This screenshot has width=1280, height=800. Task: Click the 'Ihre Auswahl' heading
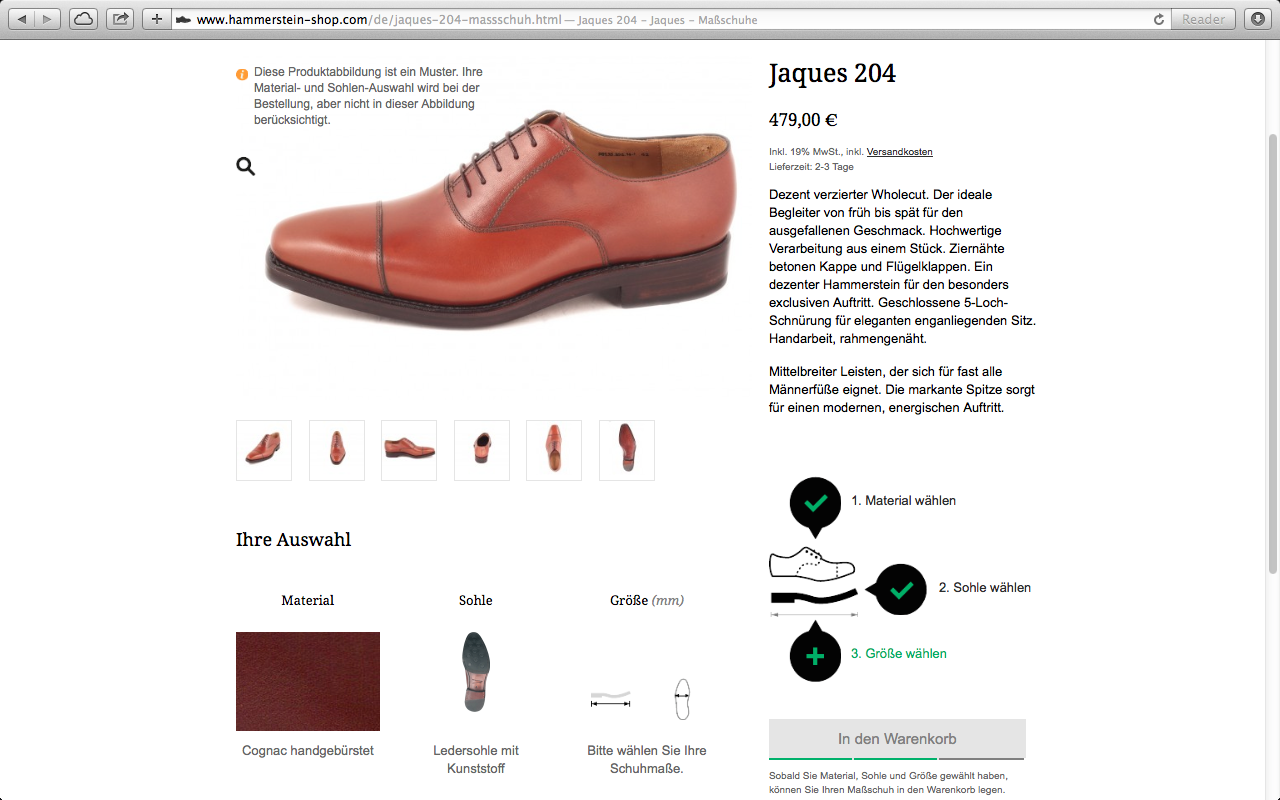pyautogui.click(x=293, y=539)
